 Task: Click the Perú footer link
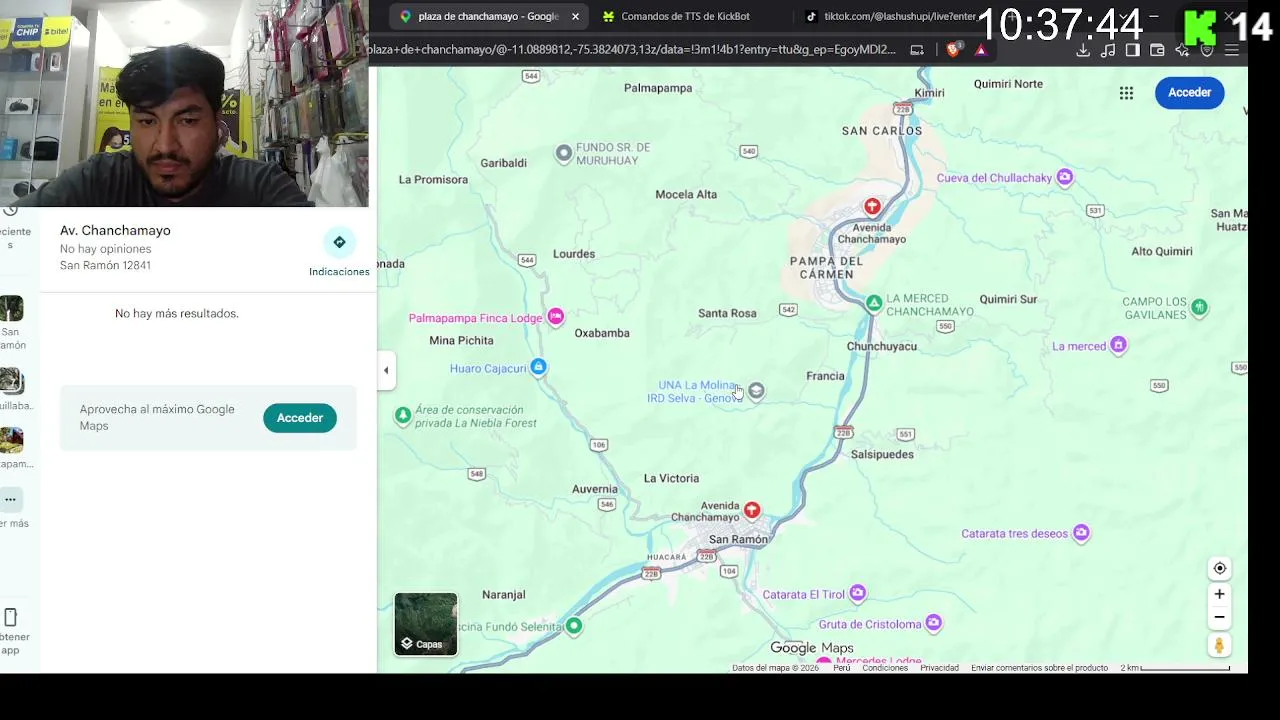[x=842, y=668]
